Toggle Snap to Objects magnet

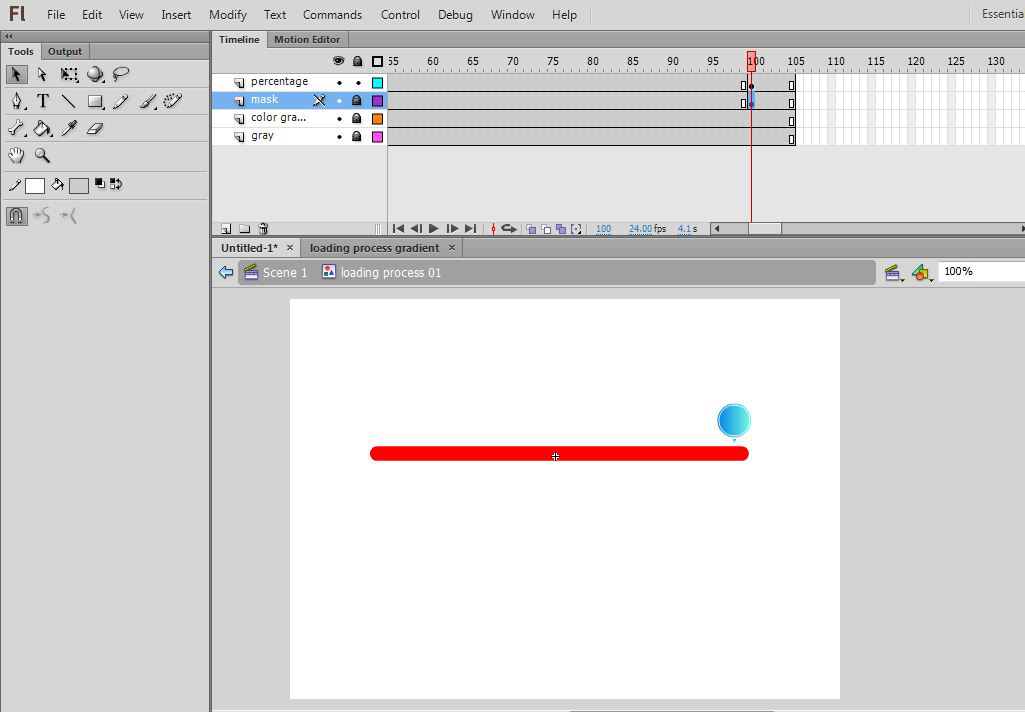tap(16, 215)
